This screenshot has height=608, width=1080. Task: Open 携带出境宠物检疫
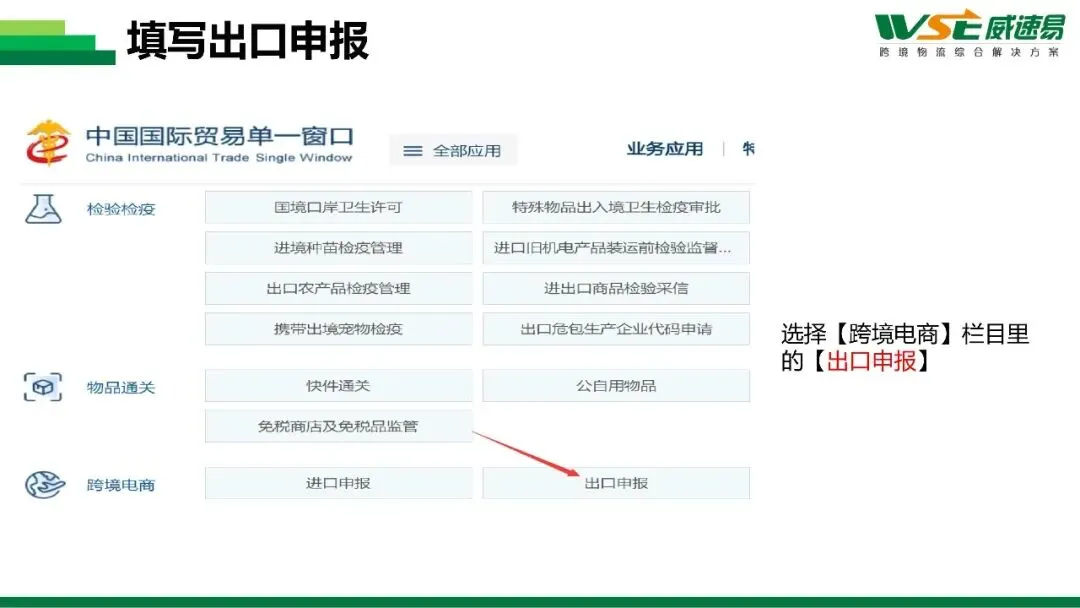click(338, 329)
